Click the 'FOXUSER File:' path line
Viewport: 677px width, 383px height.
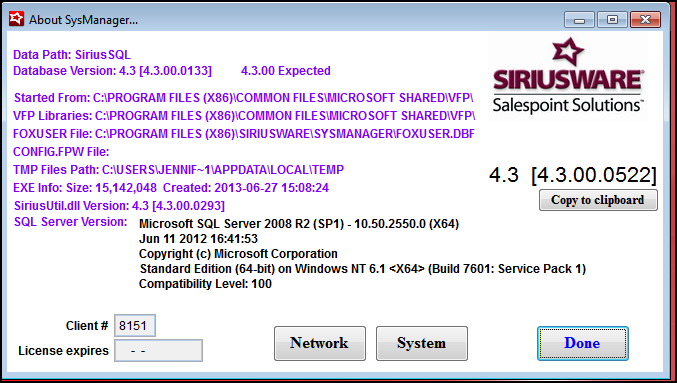(x=244, y=134)
